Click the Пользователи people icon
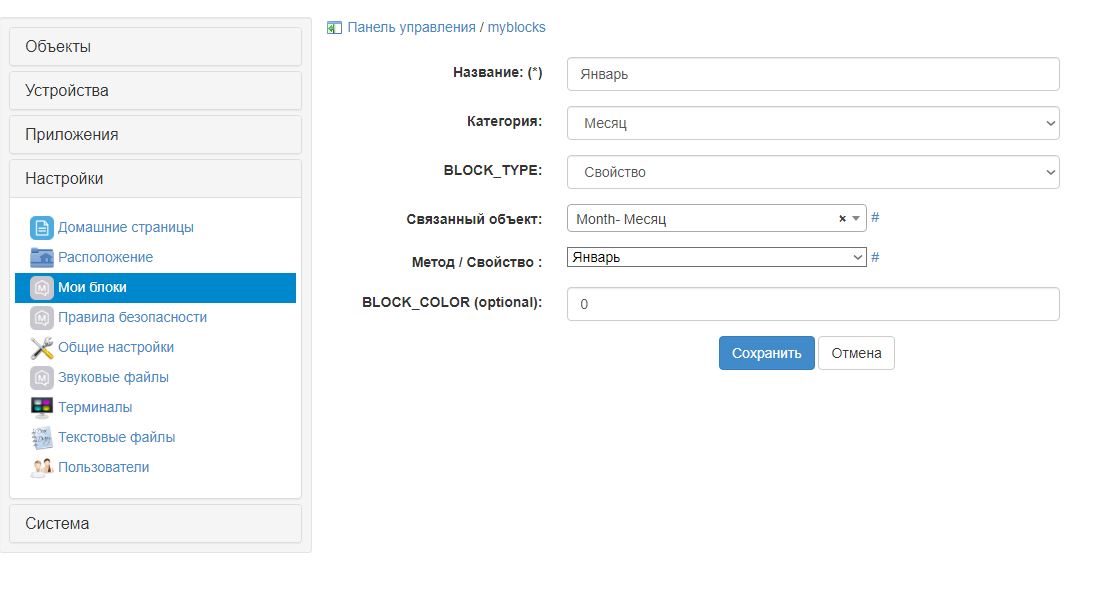Screen dimensions: 1094x589 [42, 468]
